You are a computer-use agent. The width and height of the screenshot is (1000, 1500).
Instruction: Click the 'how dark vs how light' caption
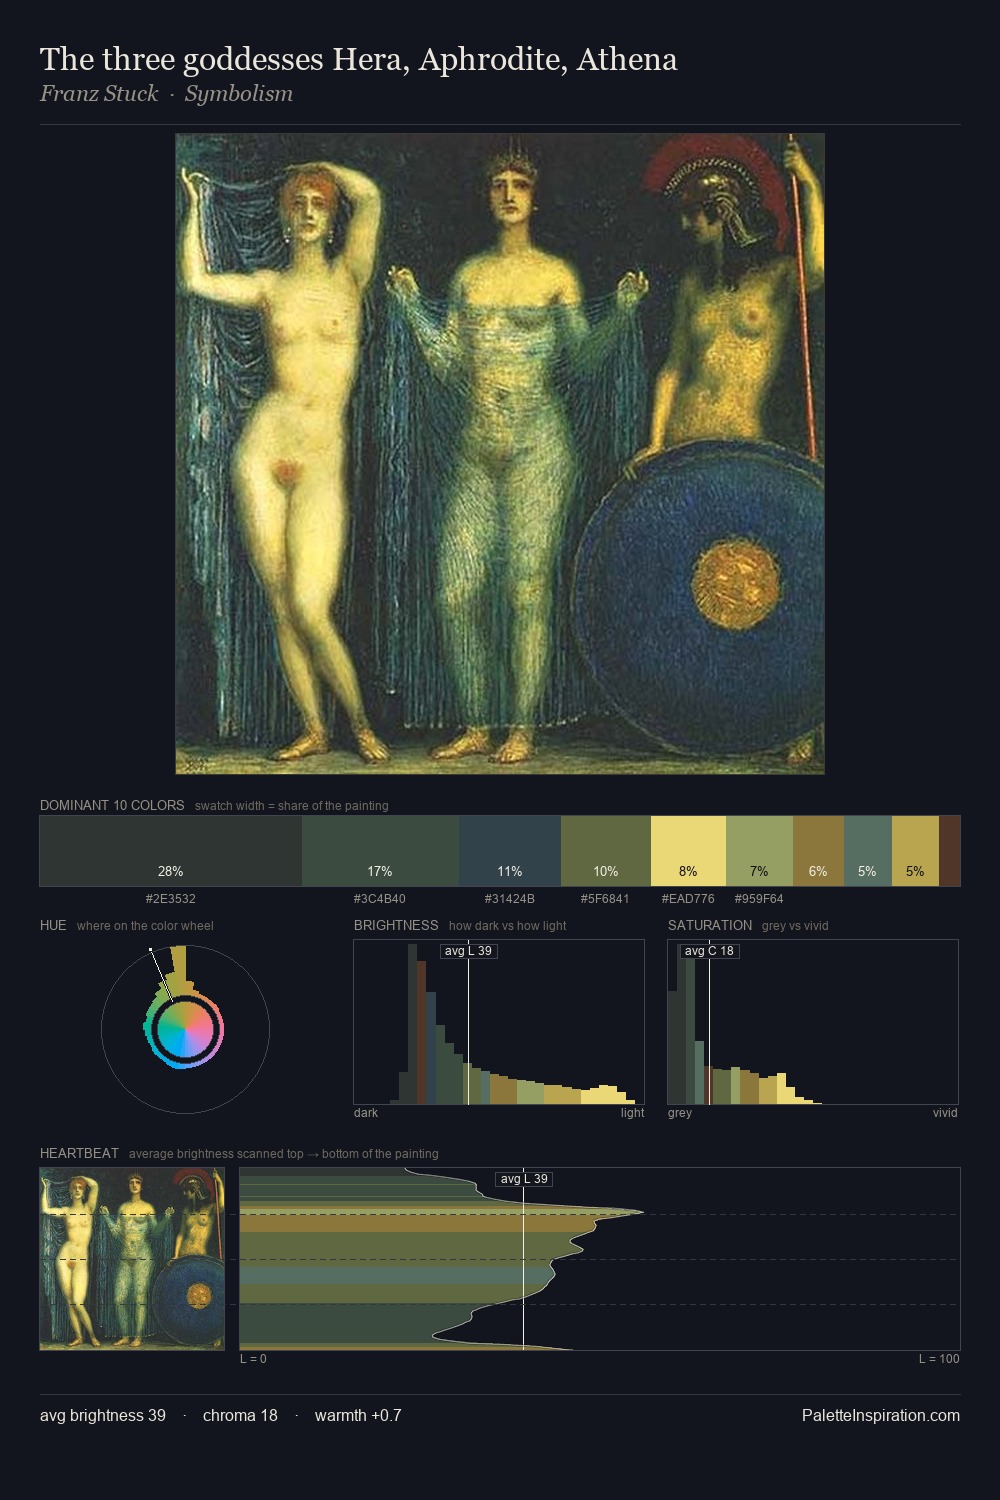pos(508,926)
